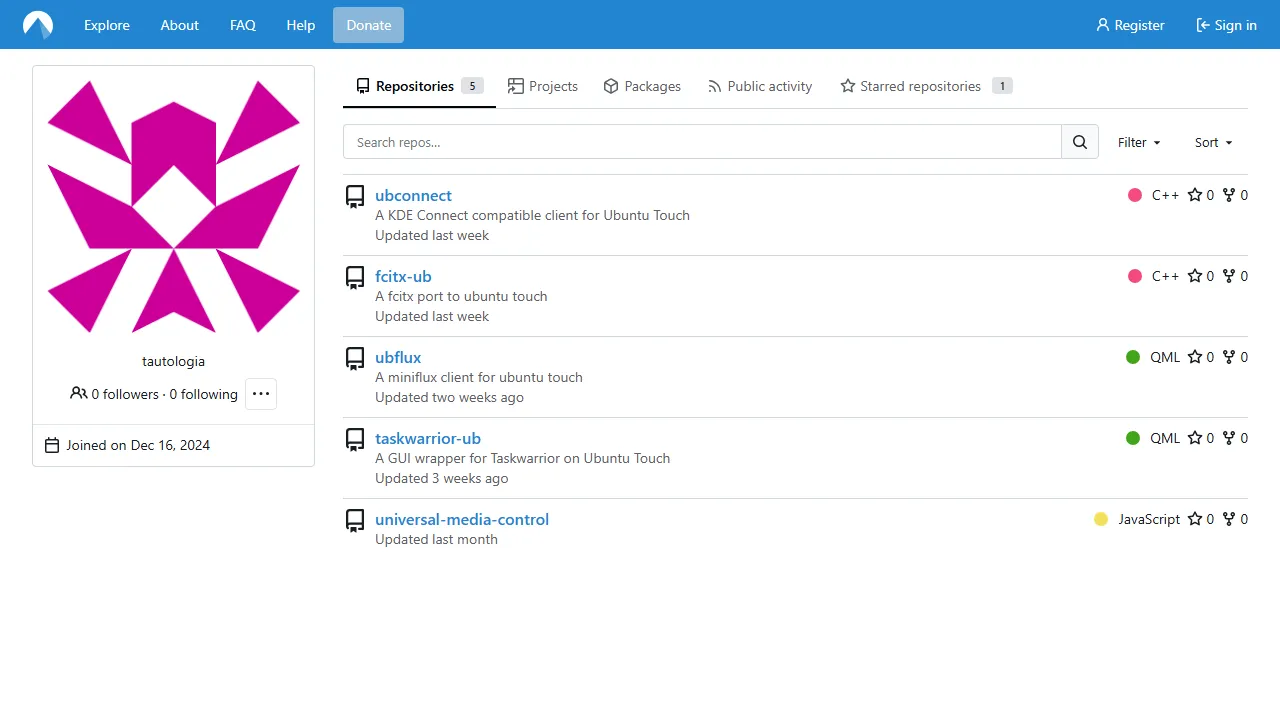Click the Sign in link
Image resolution: width=1280 pixels, height=720 pixels.
(1226, 25)
